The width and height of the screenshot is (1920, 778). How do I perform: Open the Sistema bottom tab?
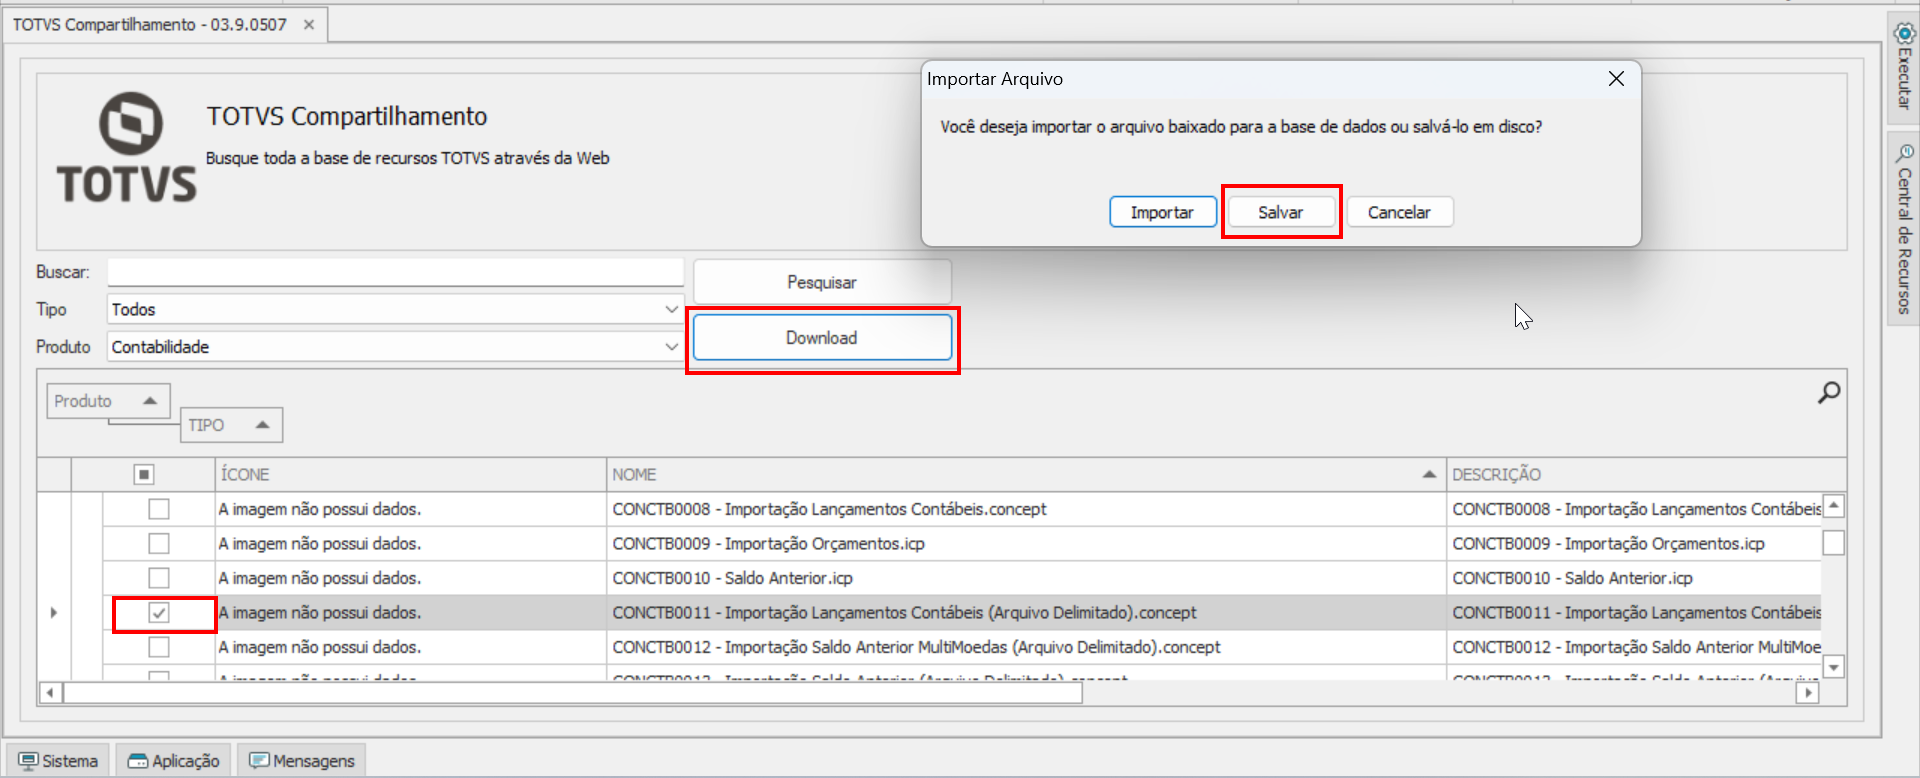[x=59, y=761]
